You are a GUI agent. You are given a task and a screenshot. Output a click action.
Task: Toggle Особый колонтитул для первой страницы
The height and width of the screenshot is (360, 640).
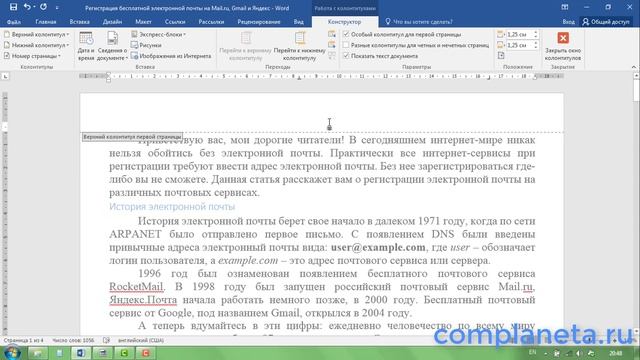click(x=346, y=35)
